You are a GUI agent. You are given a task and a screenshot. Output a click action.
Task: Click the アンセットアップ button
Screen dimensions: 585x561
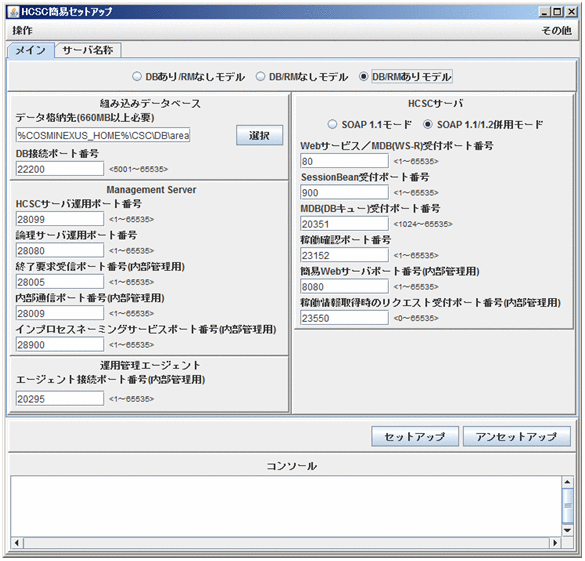point(516,436)
